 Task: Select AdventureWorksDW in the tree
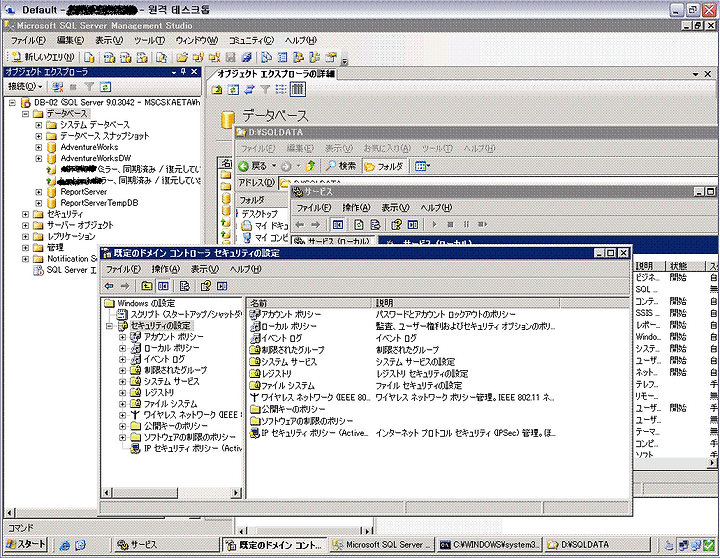click(x=96, y=158)
